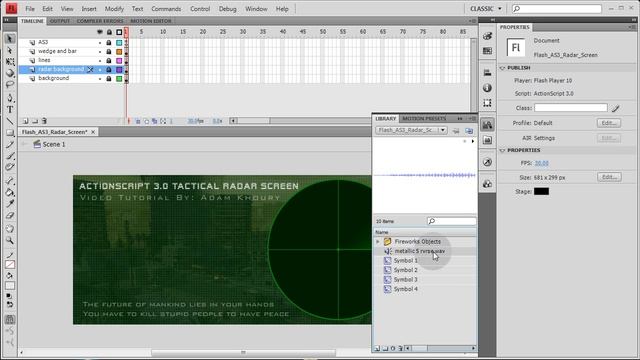Screen dimensions: 640x360
Task: Select the Lasso tool
Action: (10, 85)
